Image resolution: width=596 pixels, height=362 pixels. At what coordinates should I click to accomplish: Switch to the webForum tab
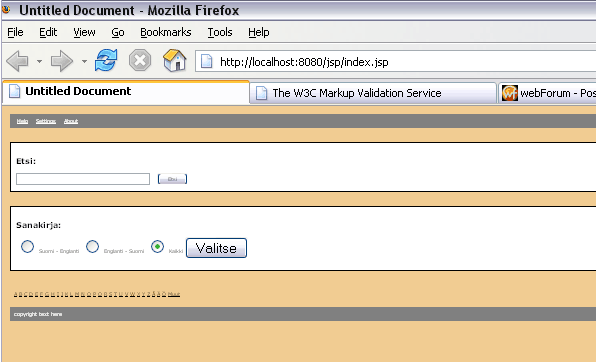coord(547,93)
